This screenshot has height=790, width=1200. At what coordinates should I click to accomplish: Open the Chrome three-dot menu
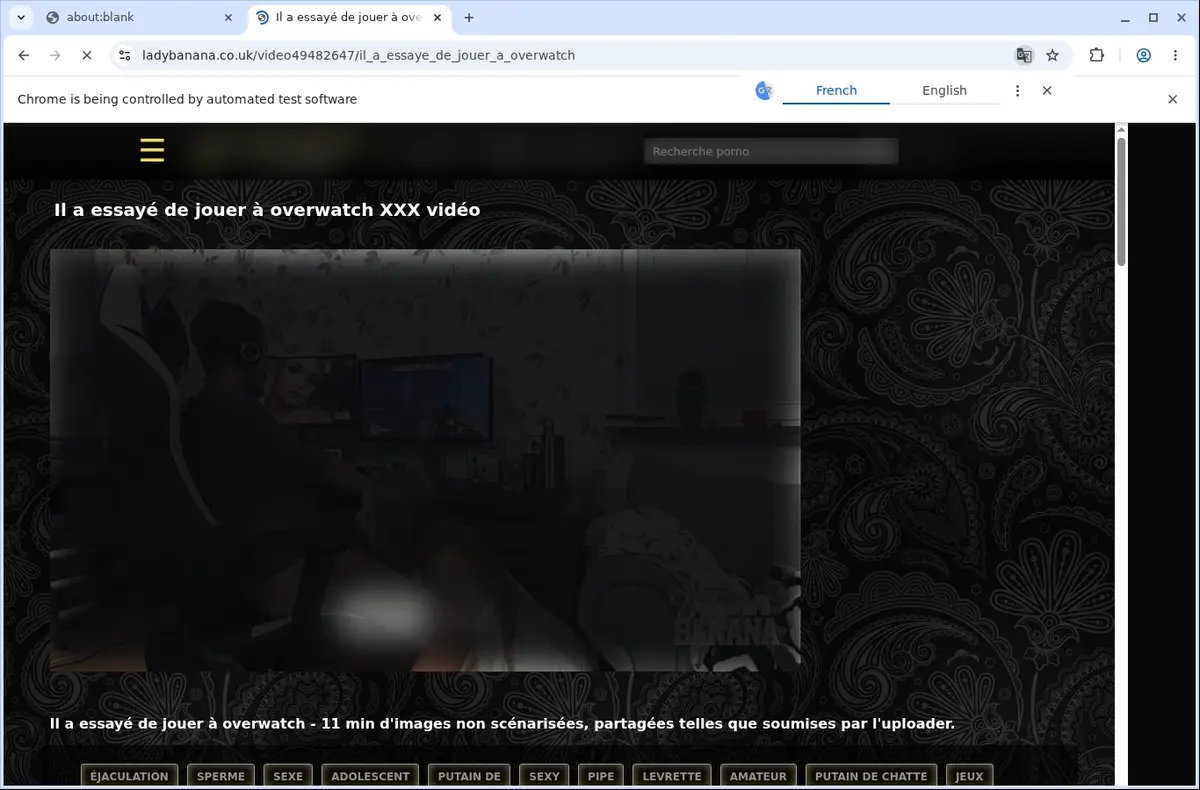pos(1174,55)
